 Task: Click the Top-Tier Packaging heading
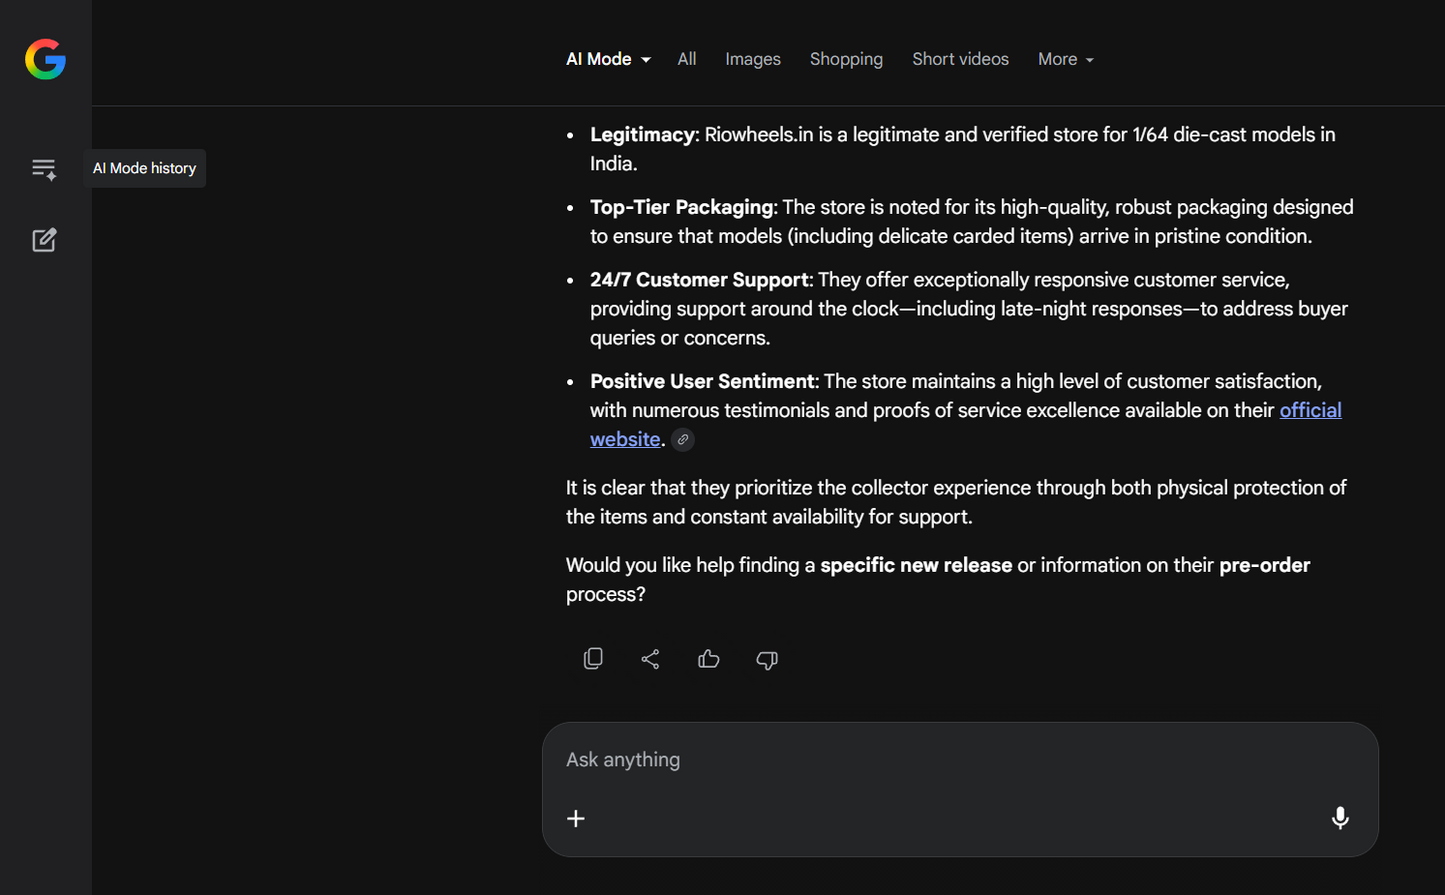click(681, 207)
